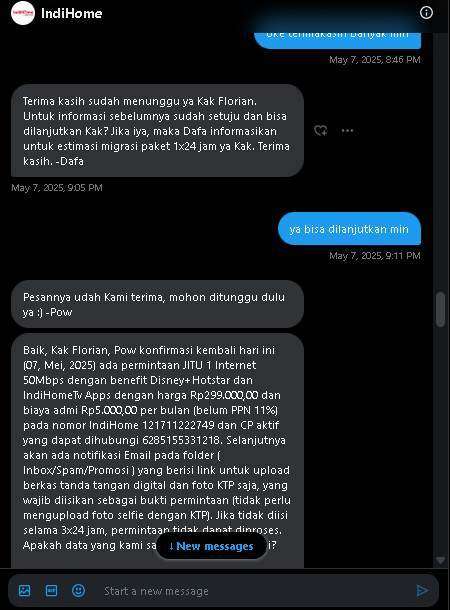Select the 'ya bisa dilanjutkan min' bubble

(x=349, y=229)
